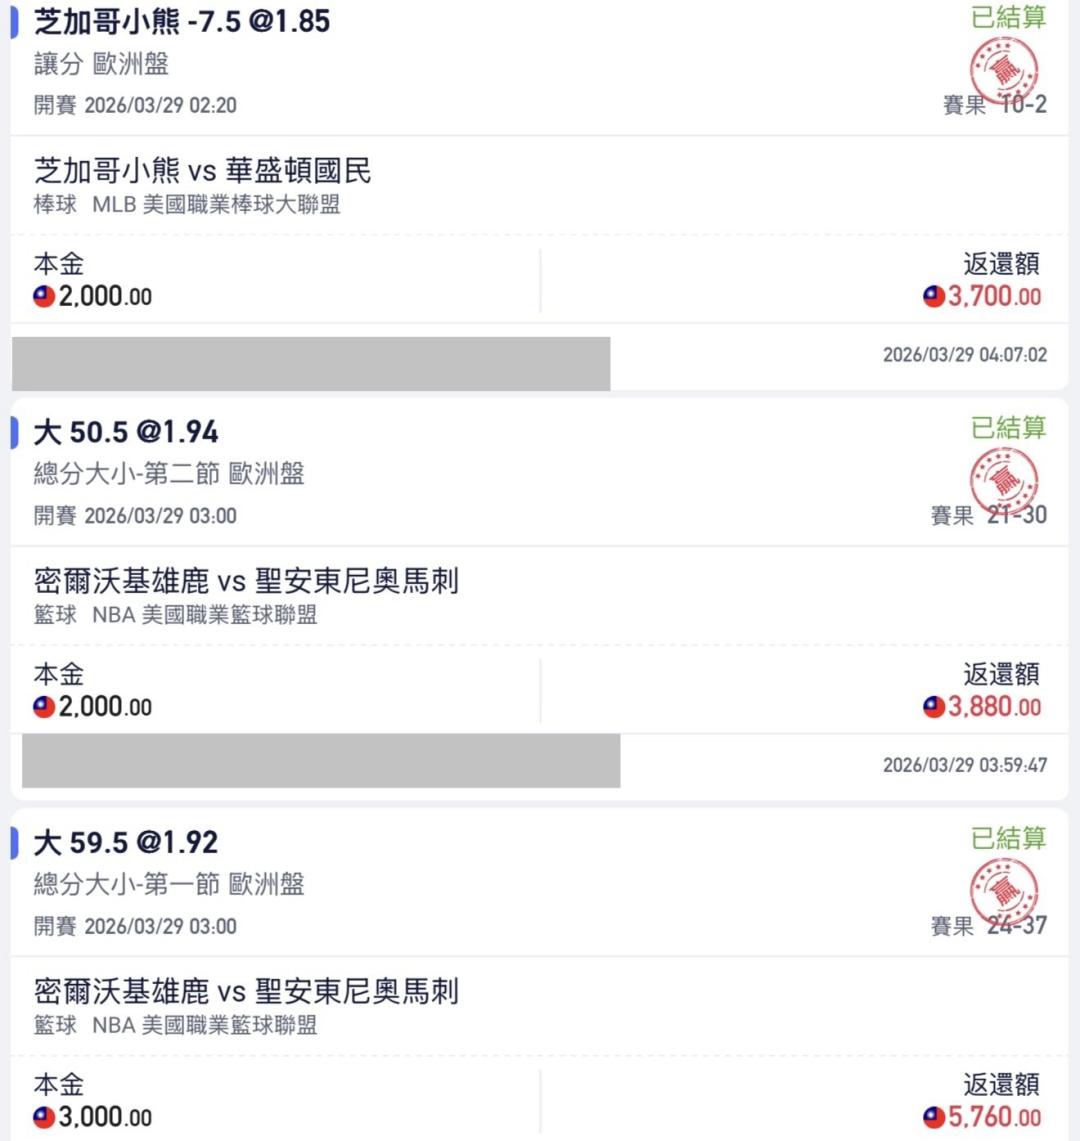Image resolution: width=1080 pixels, height=1141 pixels.
Task: Click the win stamp on Cubs bet
Action: [1003, 72]
